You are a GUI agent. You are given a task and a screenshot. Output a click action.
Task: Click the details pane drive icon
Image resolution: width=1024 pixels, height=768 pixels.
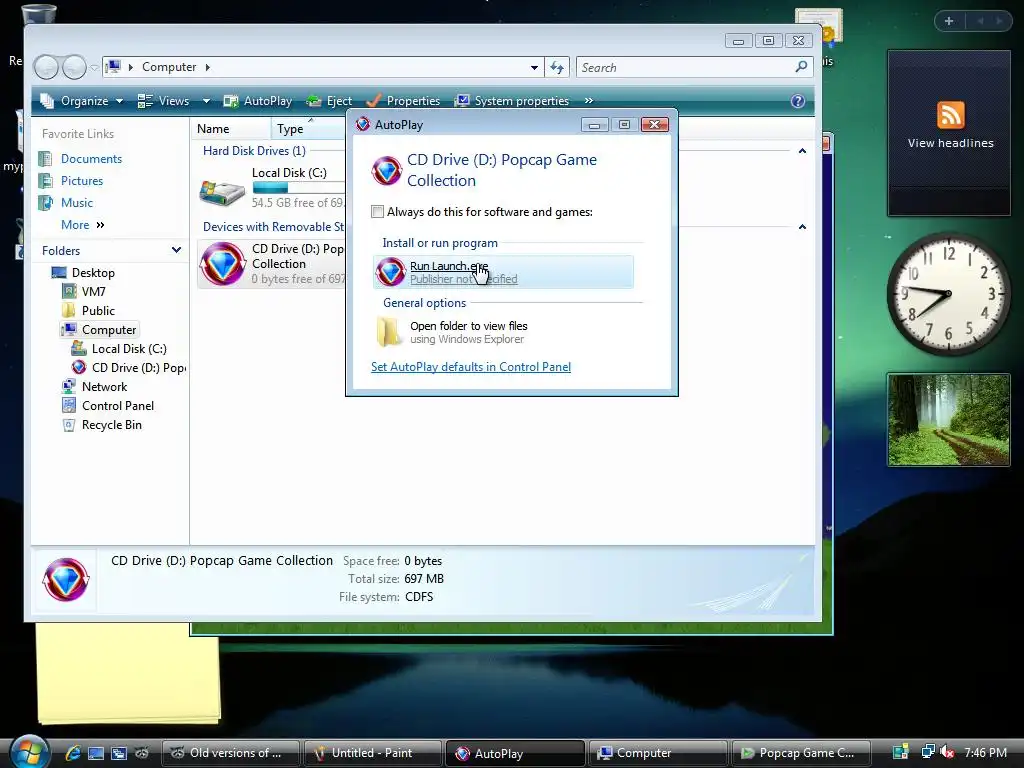(65, 579)
